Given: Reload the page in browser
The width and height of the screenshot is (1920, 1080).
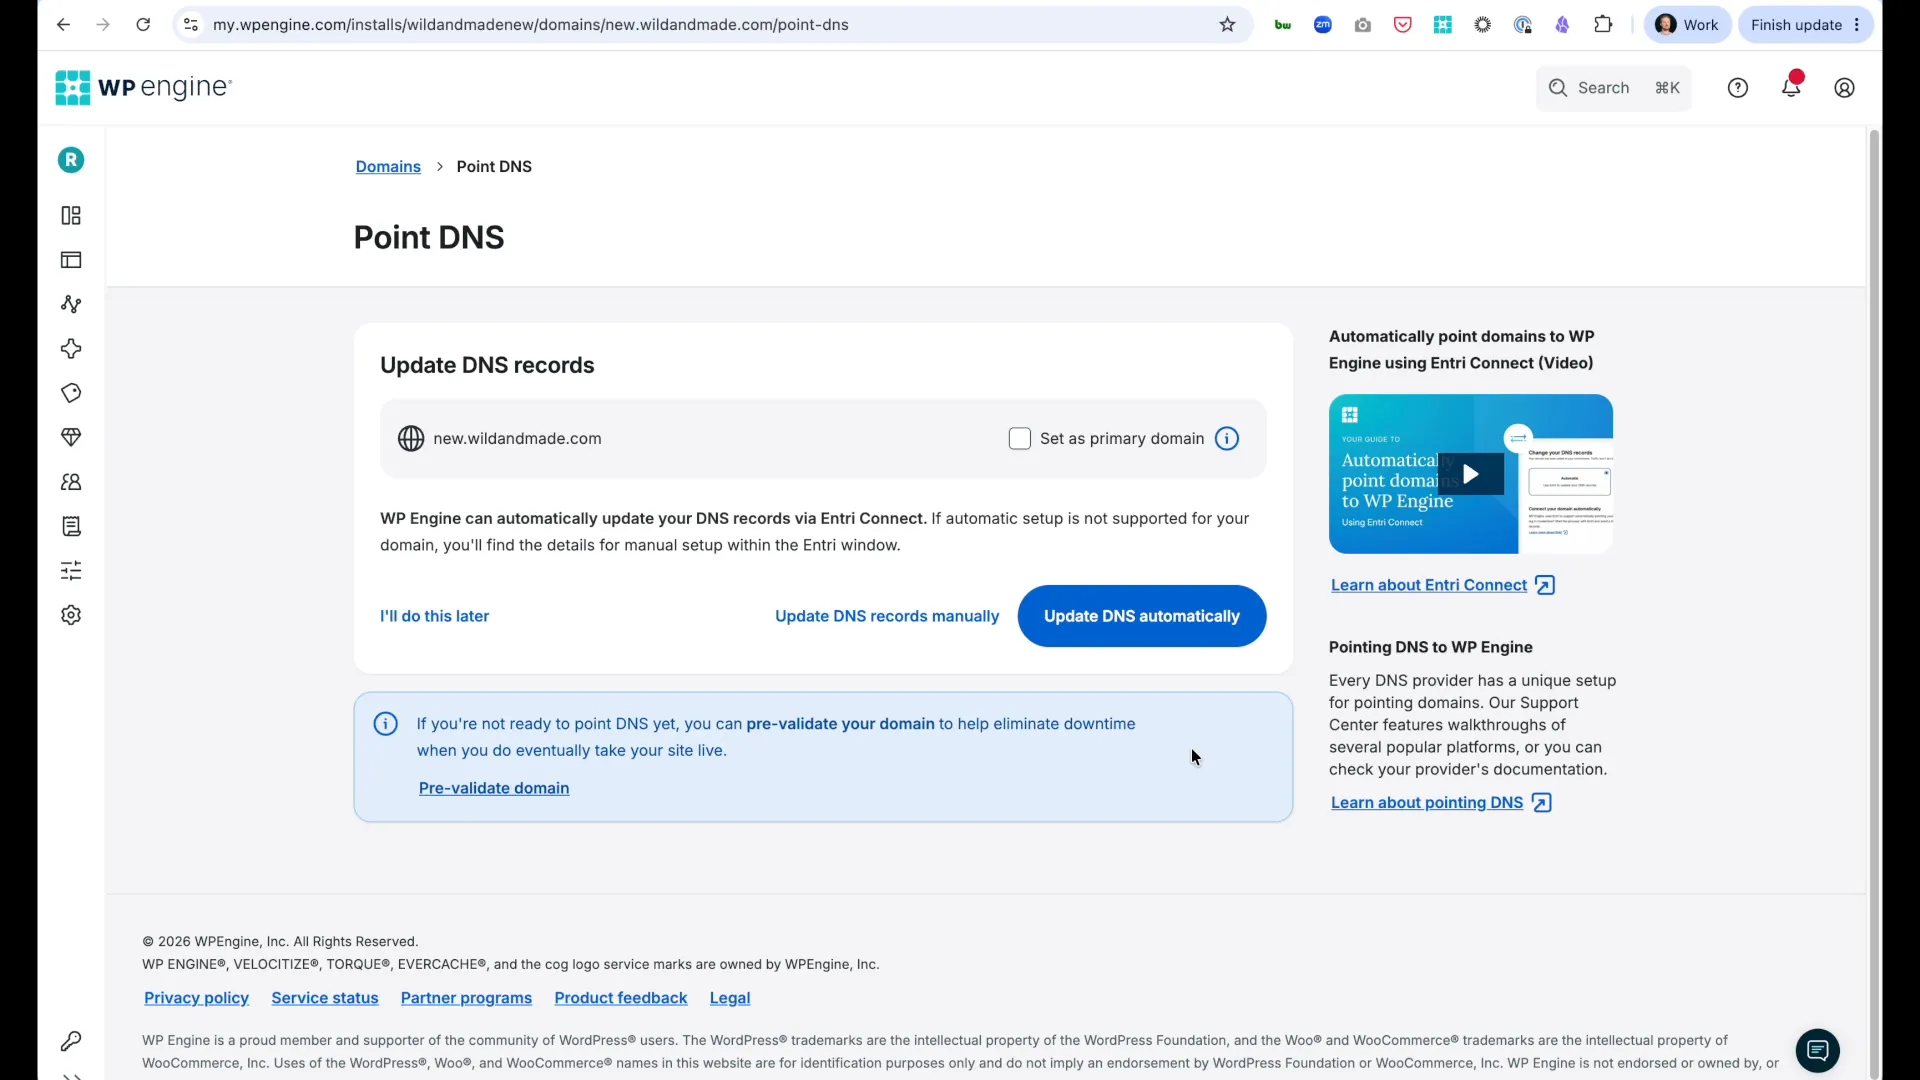Looking at the screenshot, I should click(143, 25).
